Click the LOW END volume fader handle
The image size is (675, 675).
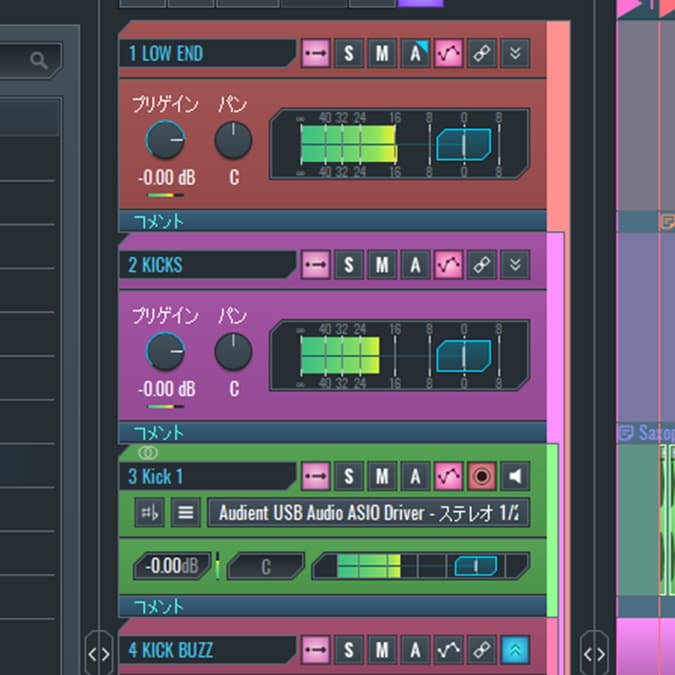pyautogui.click(x=464, y=144)
